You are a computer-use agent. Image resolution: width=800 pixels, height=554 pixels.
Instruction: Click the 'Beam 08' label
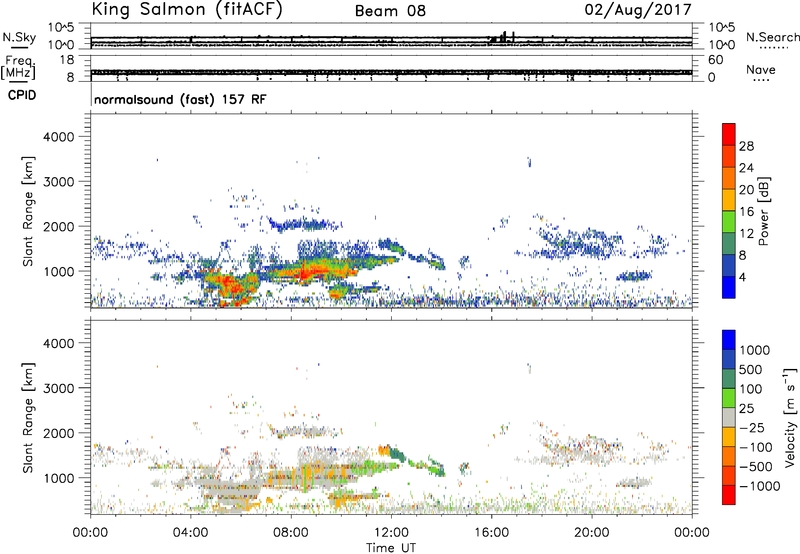tap(390, 11)
